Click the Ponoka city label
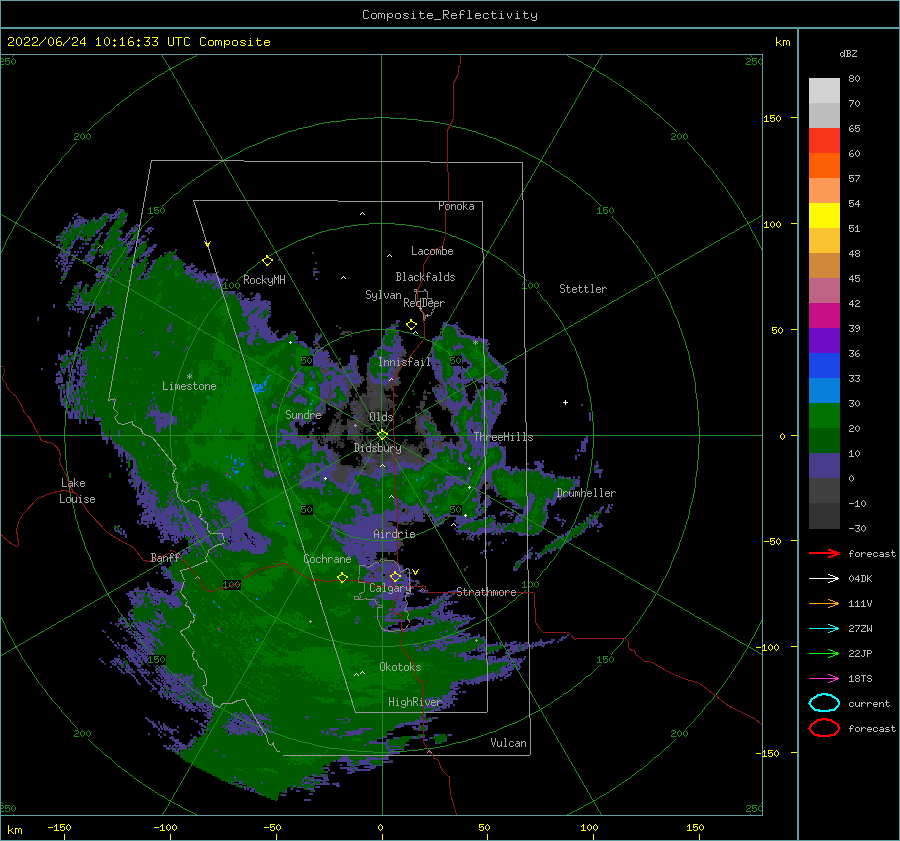This screenshot has height=841, width=900. point(456,206)
